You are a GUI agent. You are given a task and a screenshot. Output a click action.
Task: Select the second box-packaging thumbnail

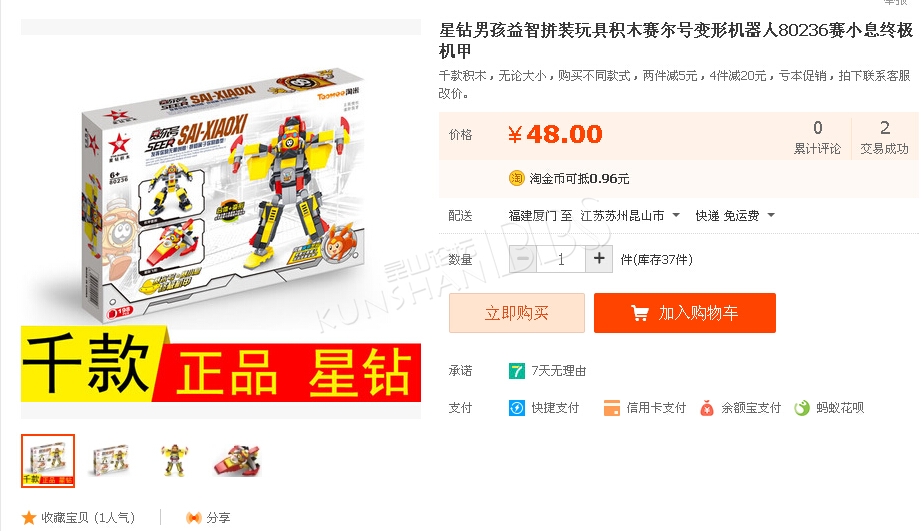110,461
